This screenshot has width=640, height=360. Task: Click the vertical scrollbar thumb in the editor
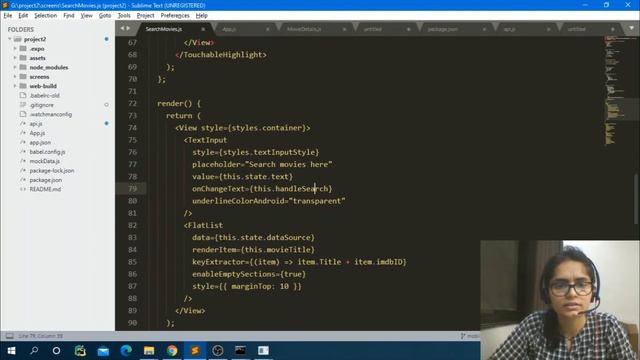(636, 199)
